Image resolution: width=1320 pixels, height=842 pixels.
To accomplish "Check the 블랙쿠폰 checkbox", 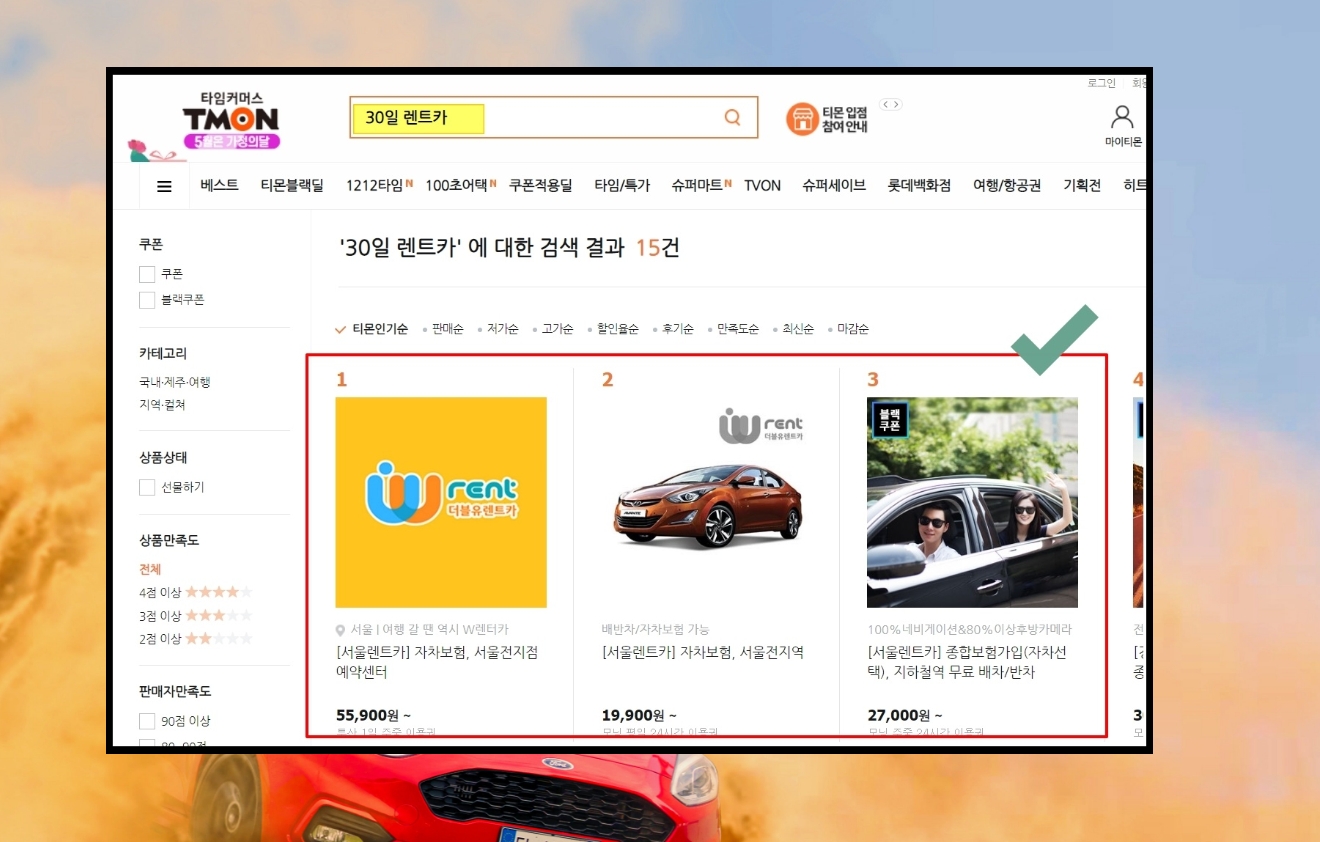I will (147, 300).
